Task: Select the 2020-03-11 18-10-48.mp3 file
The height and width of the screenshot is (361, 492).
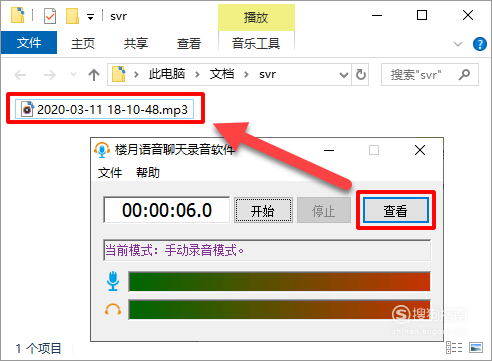Action: click(104, 109)
